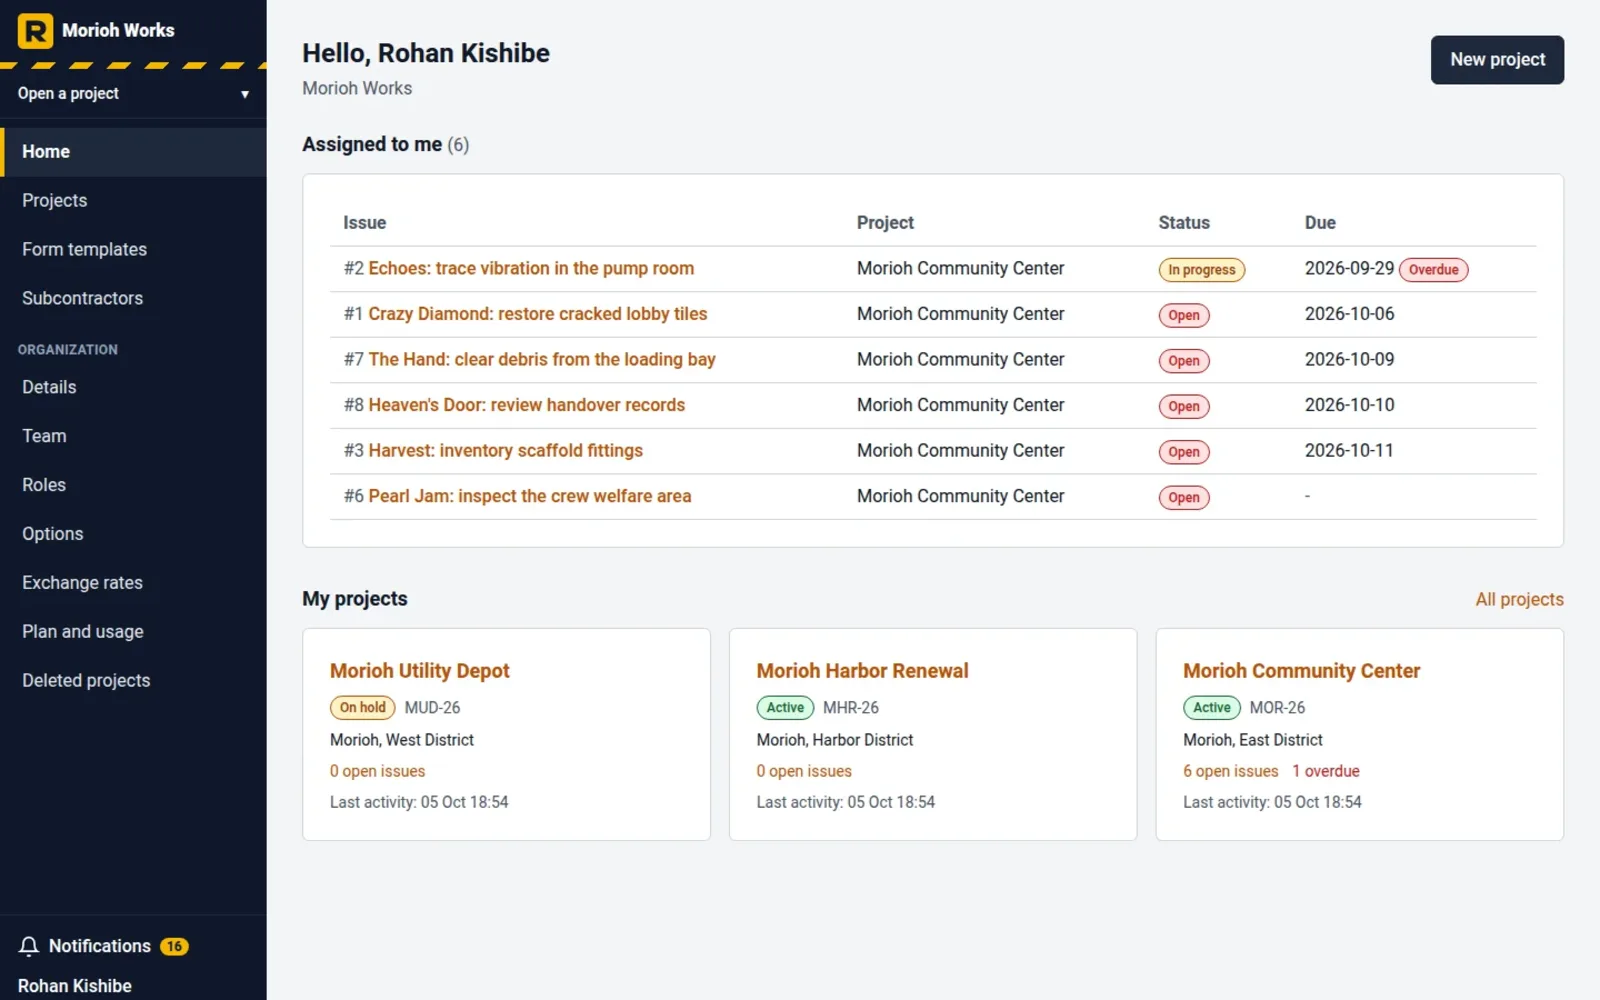
Task: Open the Team page
Action: tap(133, 436)
